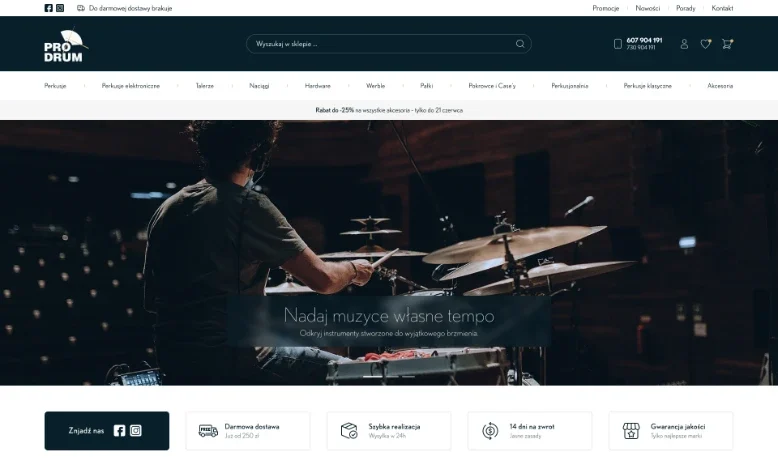
Task: Click Facebook icon in Znajdź nas box
Action: point(119,431)
